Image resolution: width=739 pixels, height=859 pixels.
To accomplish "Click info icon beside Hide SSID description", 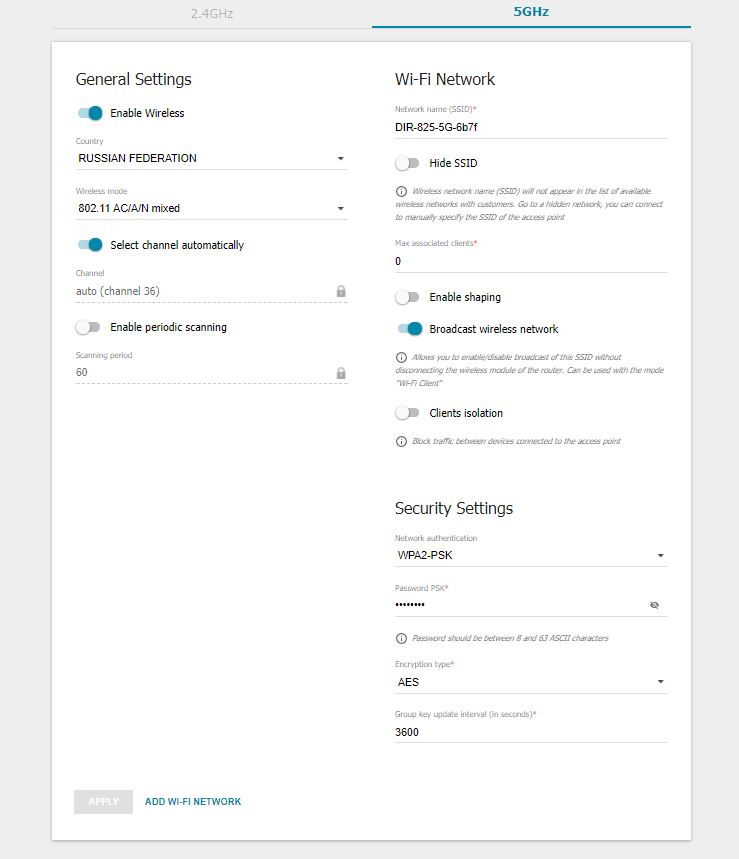I will coord(402,191).
